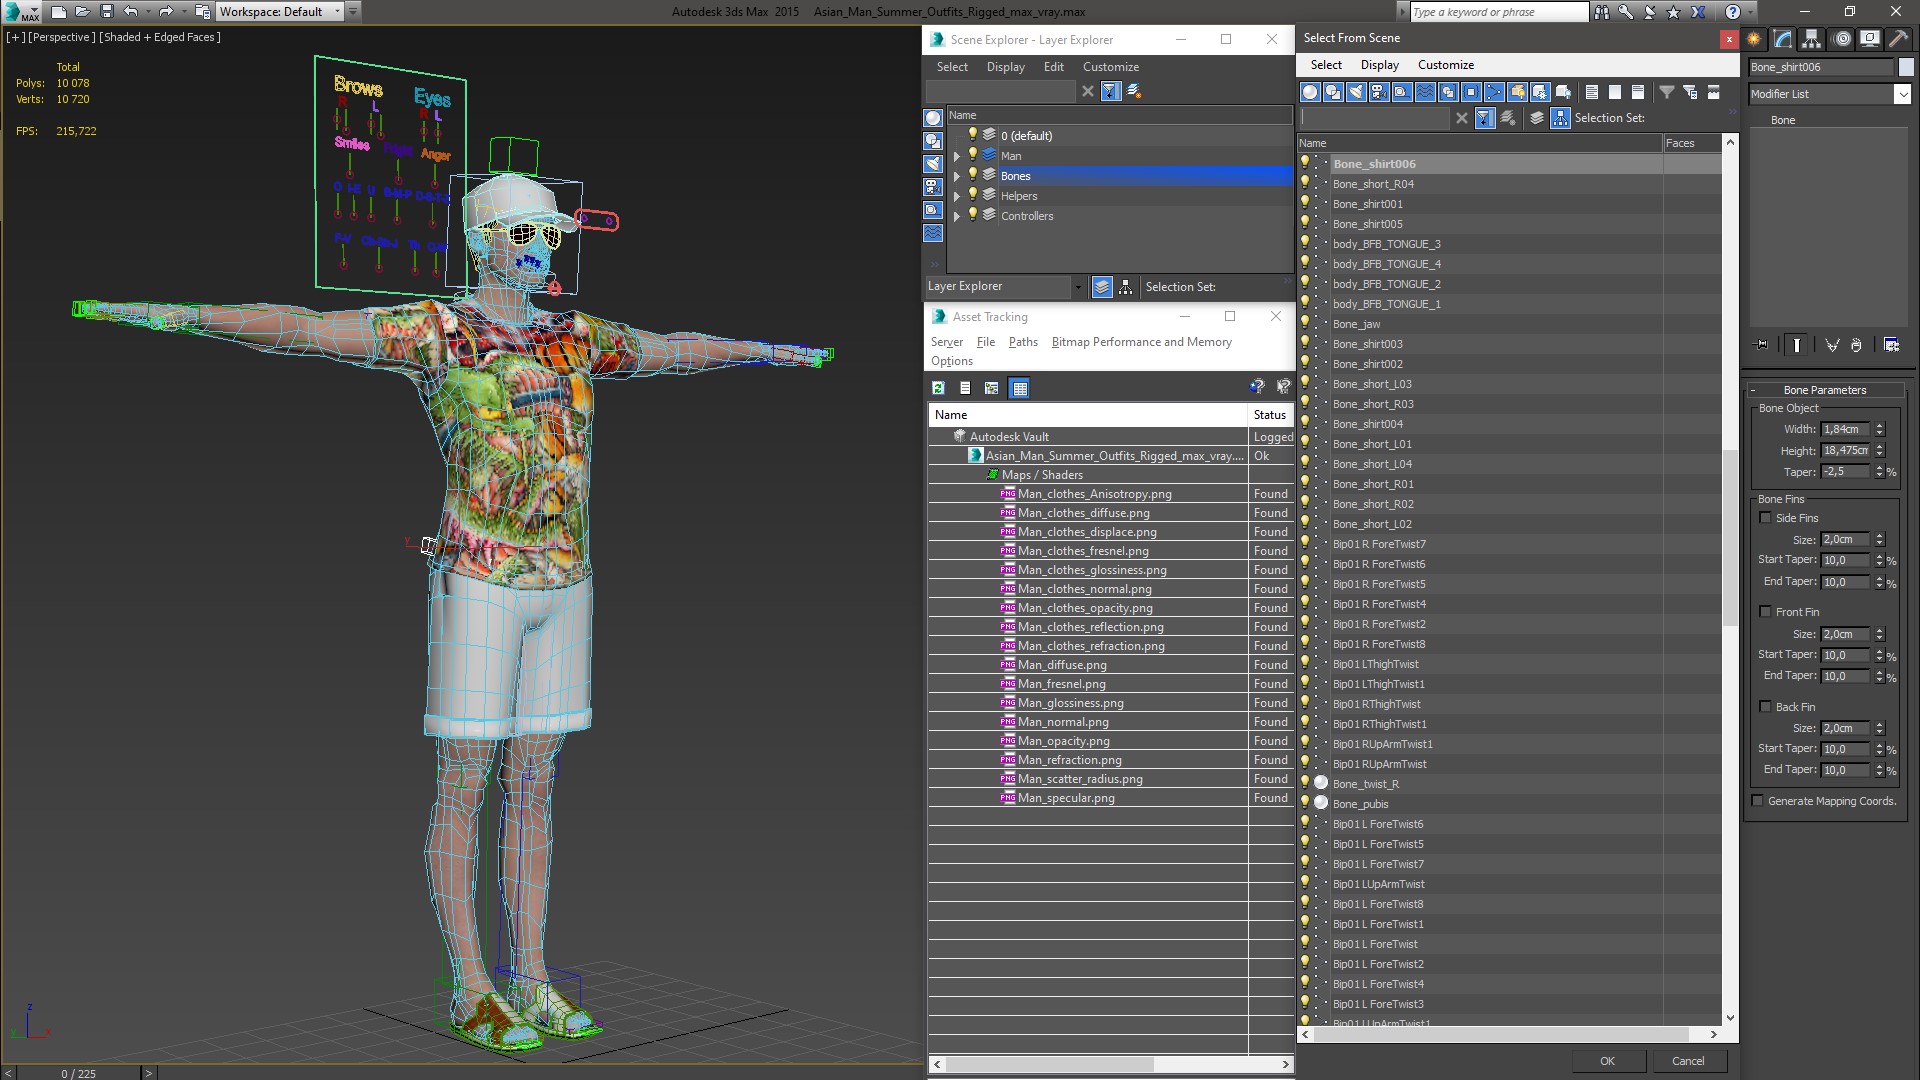This screenshot has height=1080, width=1920.
Task: Switch to Sort by Hierarchy in Select From Scene
Action: 1561,118
